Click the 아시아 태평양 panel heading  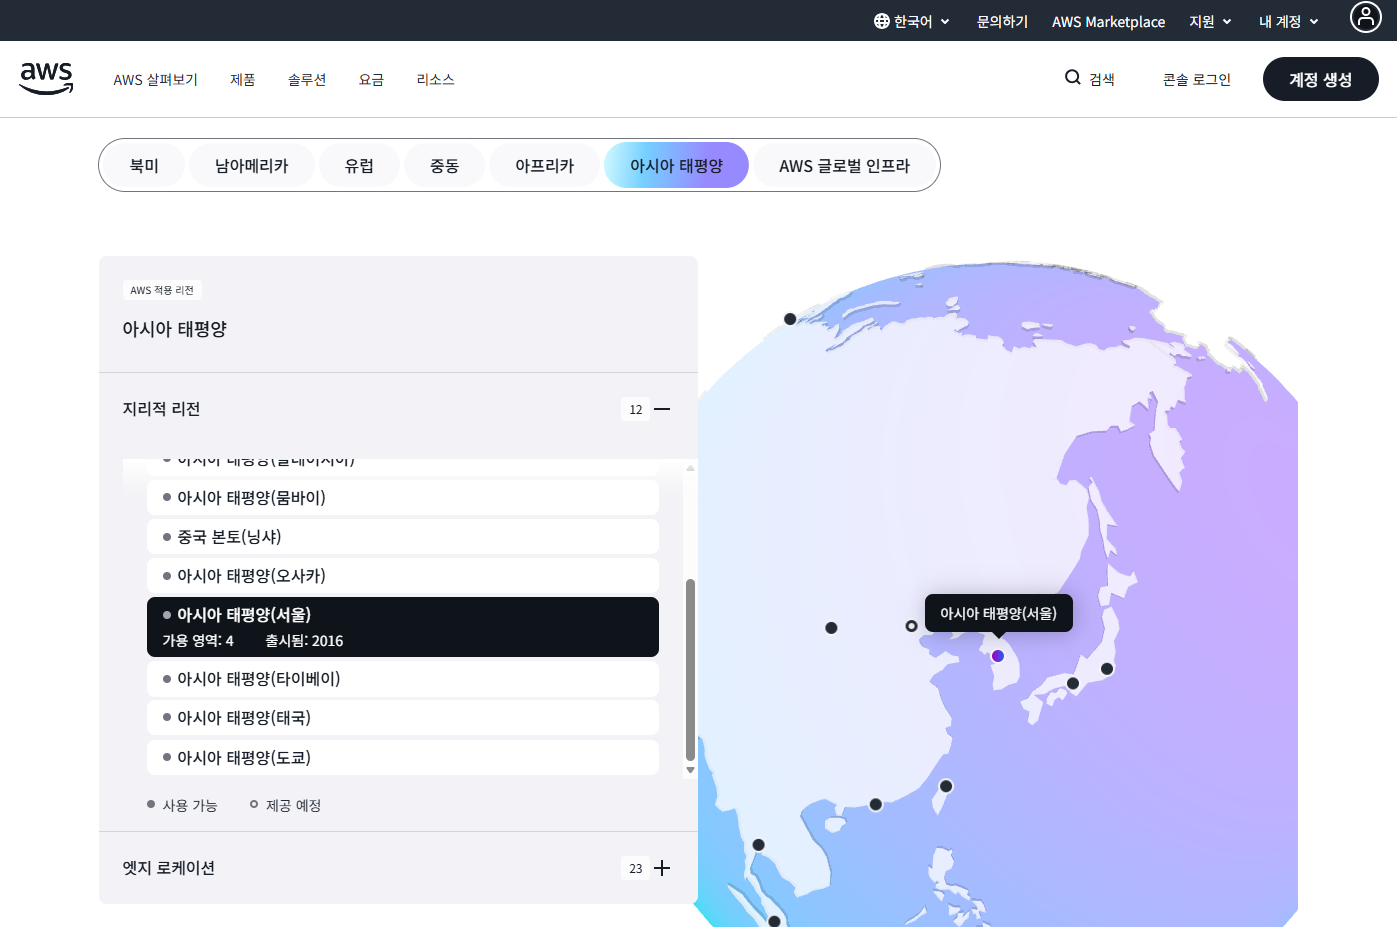(175, 329)
